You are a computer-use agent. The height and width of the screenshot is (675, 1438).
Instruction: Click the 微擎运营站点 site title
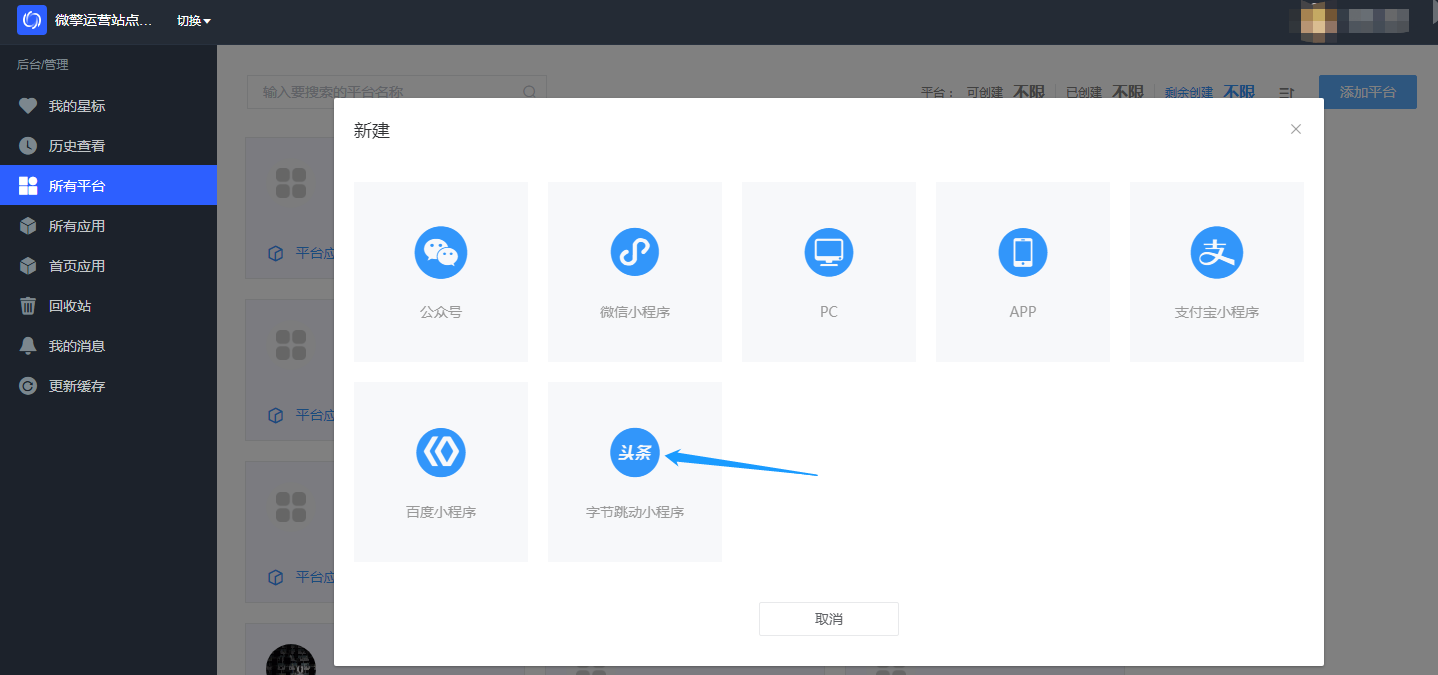[104, 21]
